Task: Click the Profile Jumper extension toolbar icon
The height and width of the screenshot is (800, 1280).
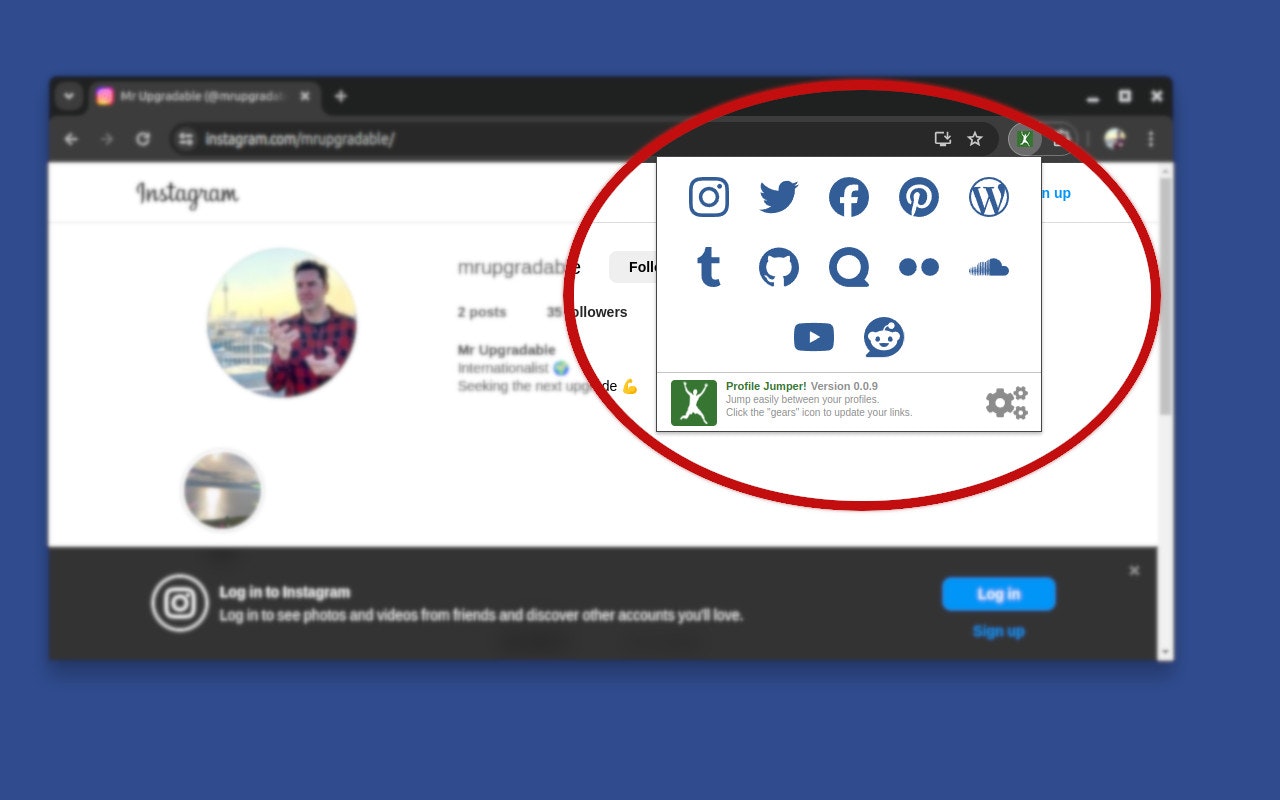Action: click(x=1024, y=139)
